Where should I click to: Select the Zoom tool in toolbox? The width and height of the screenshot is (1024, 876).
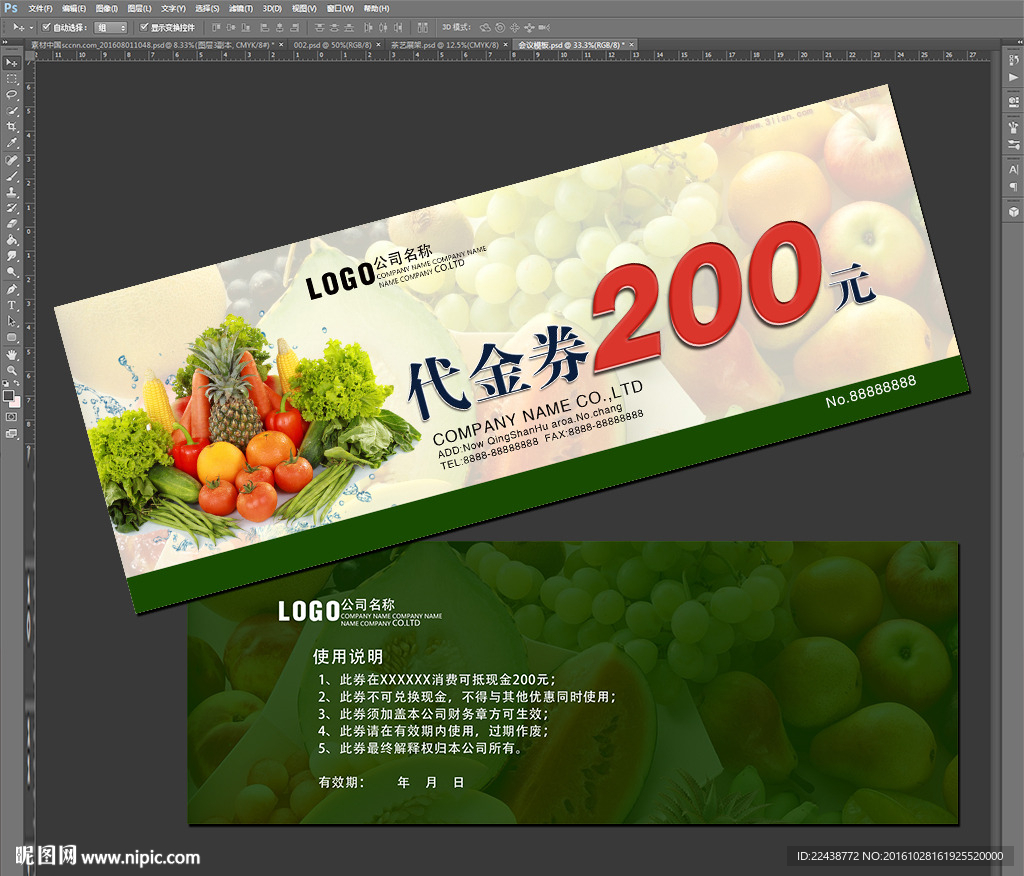[x=11, y=370]
